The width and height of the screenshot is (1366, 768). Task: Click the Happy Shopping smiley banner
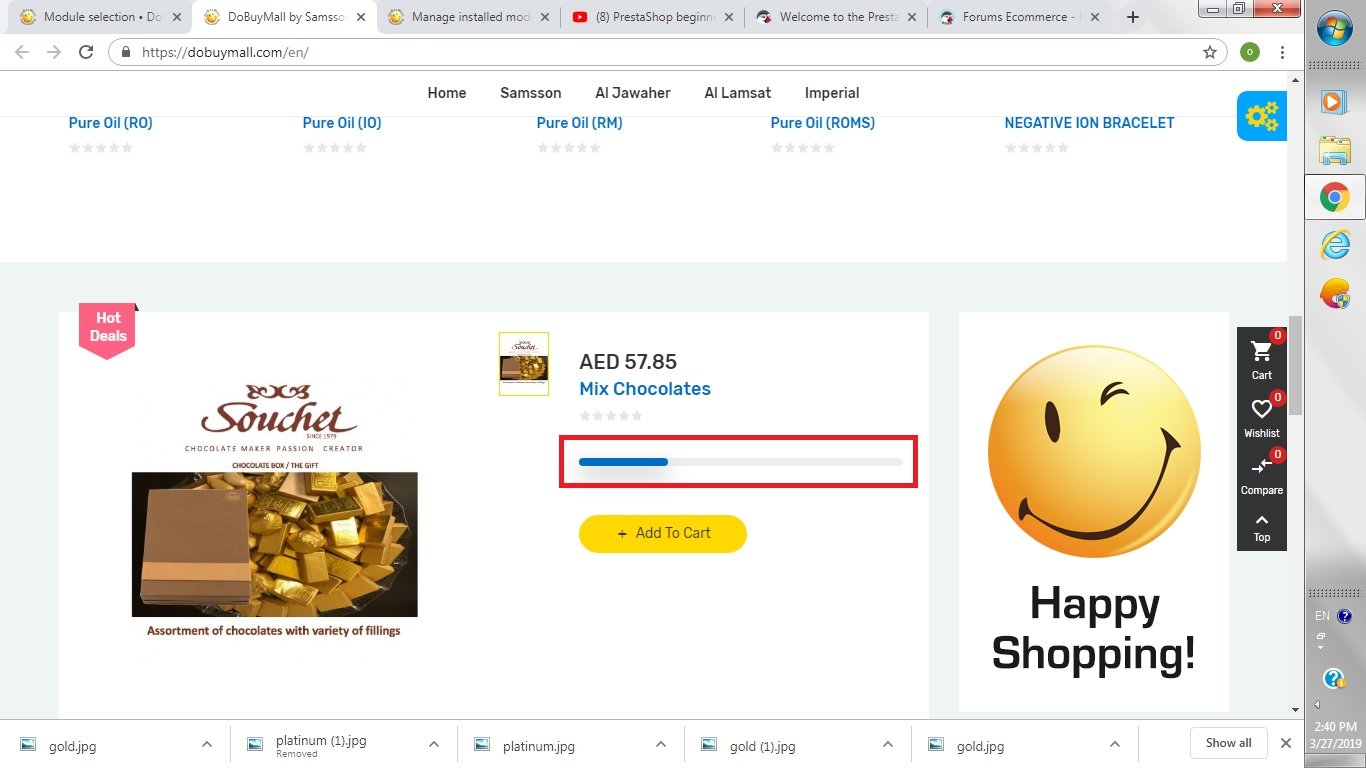tap(1094, 512)
